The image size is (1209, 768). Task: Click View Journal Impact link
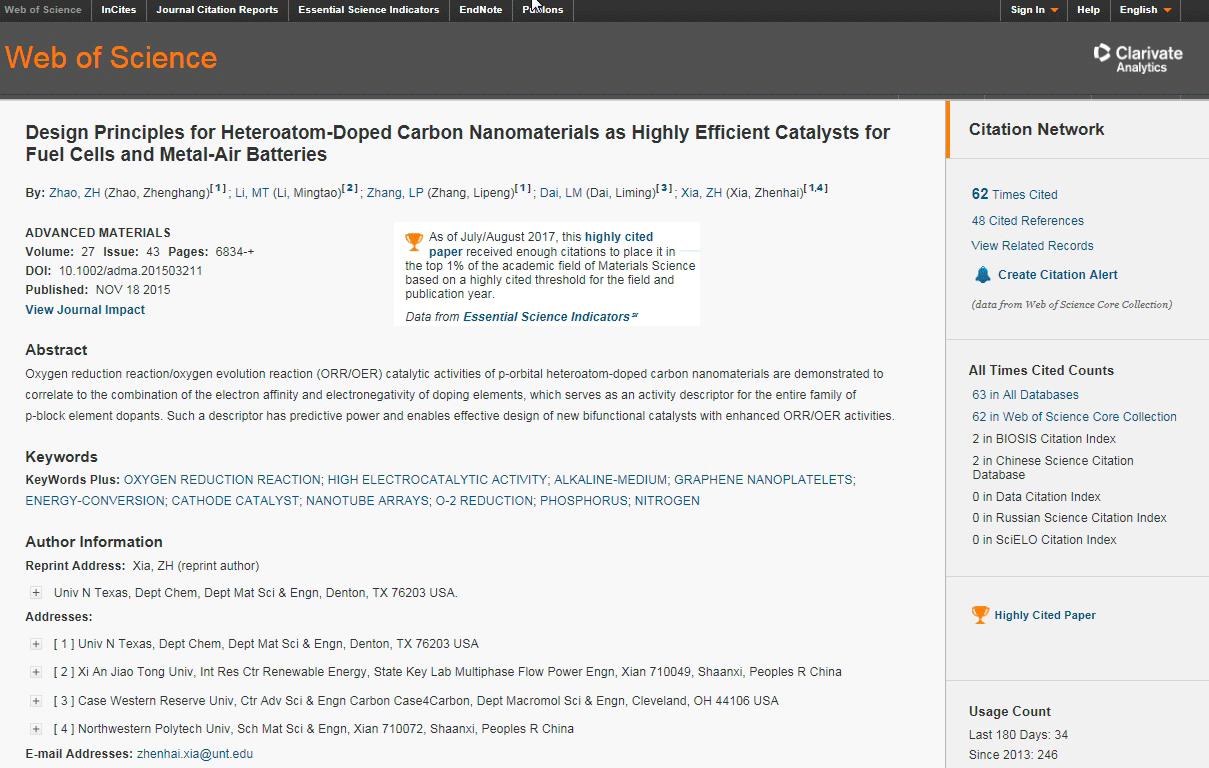tap(85, 310)
